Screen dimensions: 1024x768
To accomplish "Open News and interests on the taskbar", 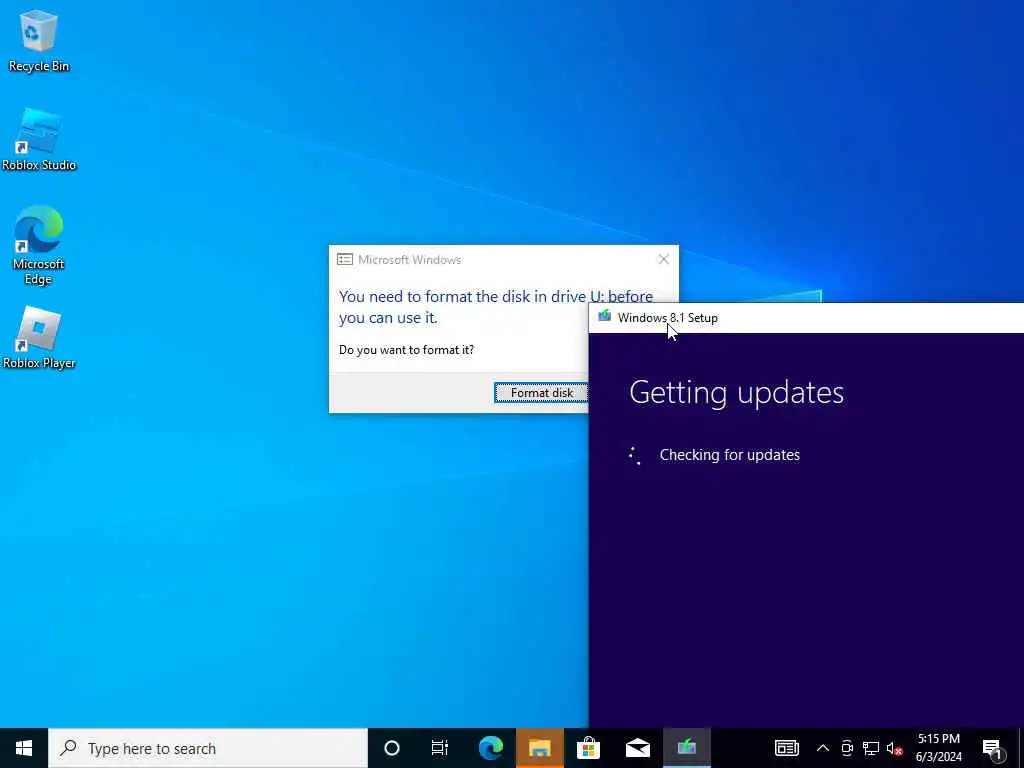I will click(x=786, y=748).
